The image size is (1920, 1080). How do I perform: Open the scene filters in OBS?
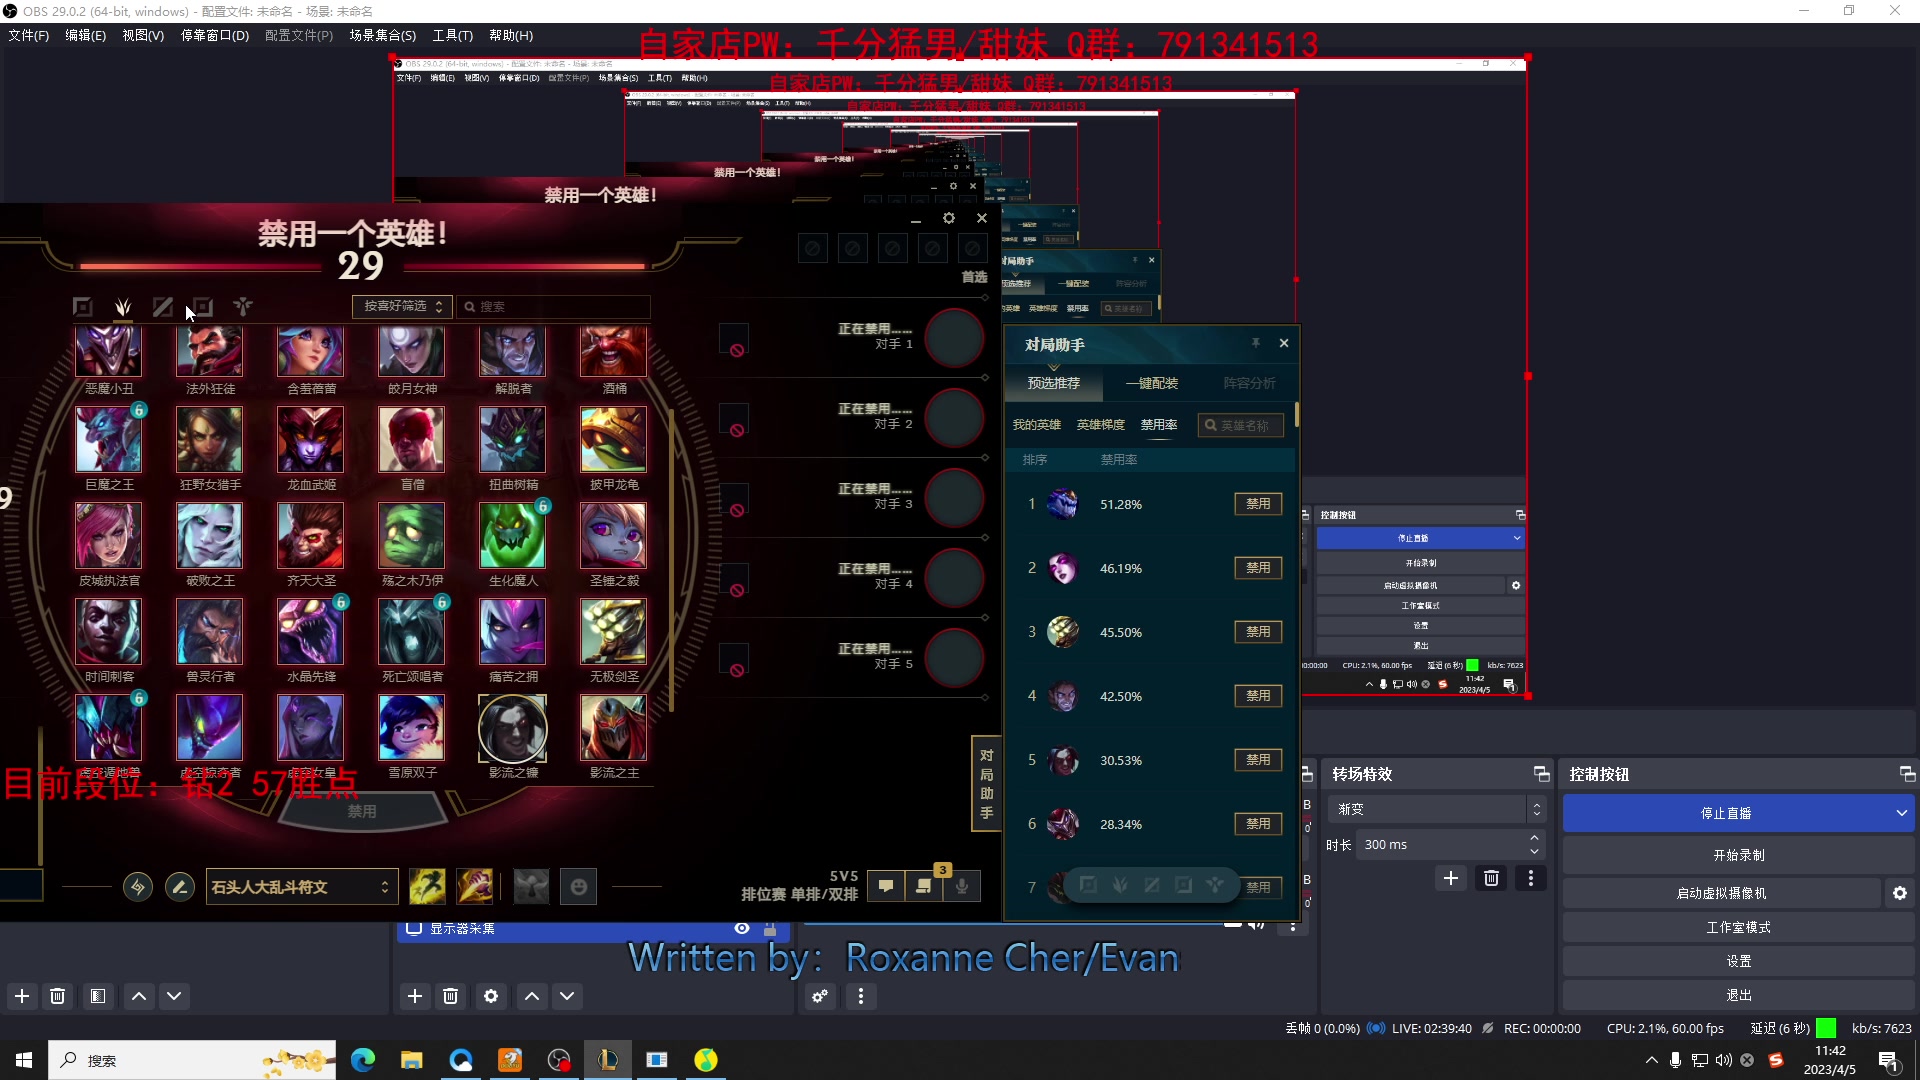pos(98,996)
